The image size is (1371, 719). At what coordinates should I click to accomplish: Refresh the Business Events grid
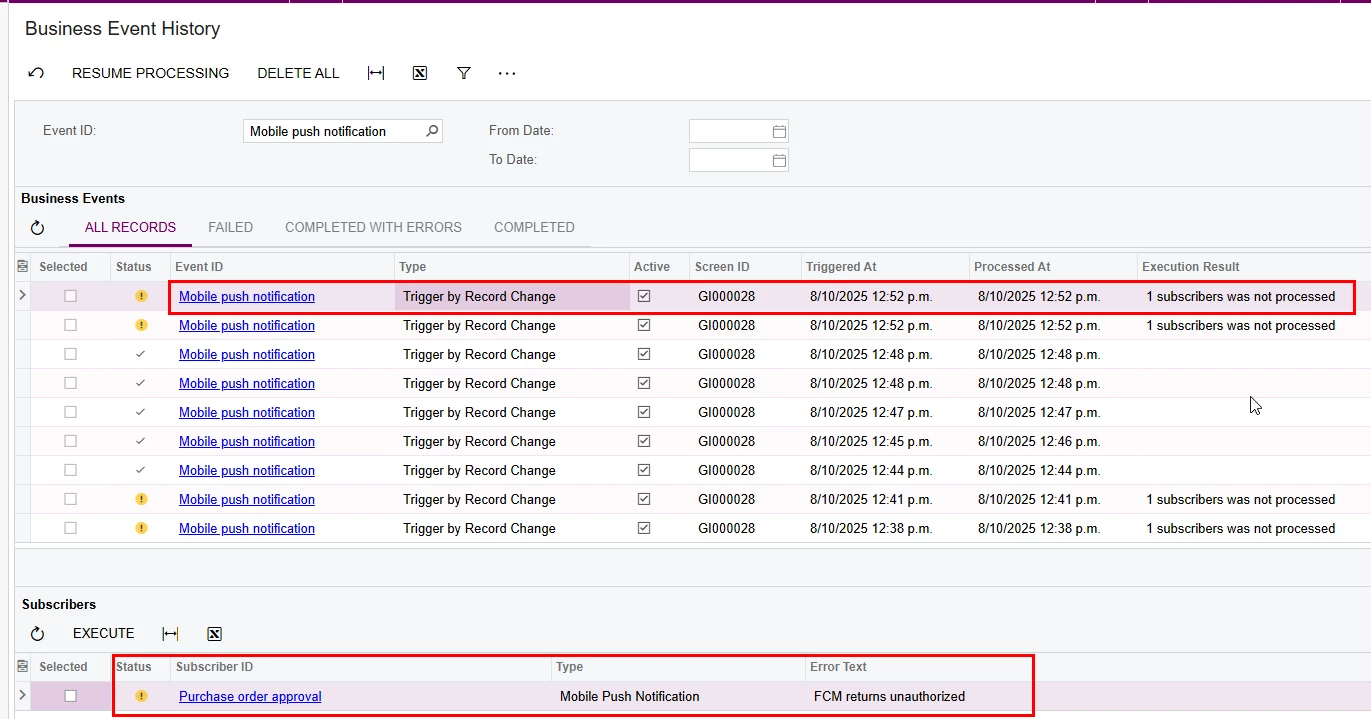pyautogui.click(x=37, y=228)
